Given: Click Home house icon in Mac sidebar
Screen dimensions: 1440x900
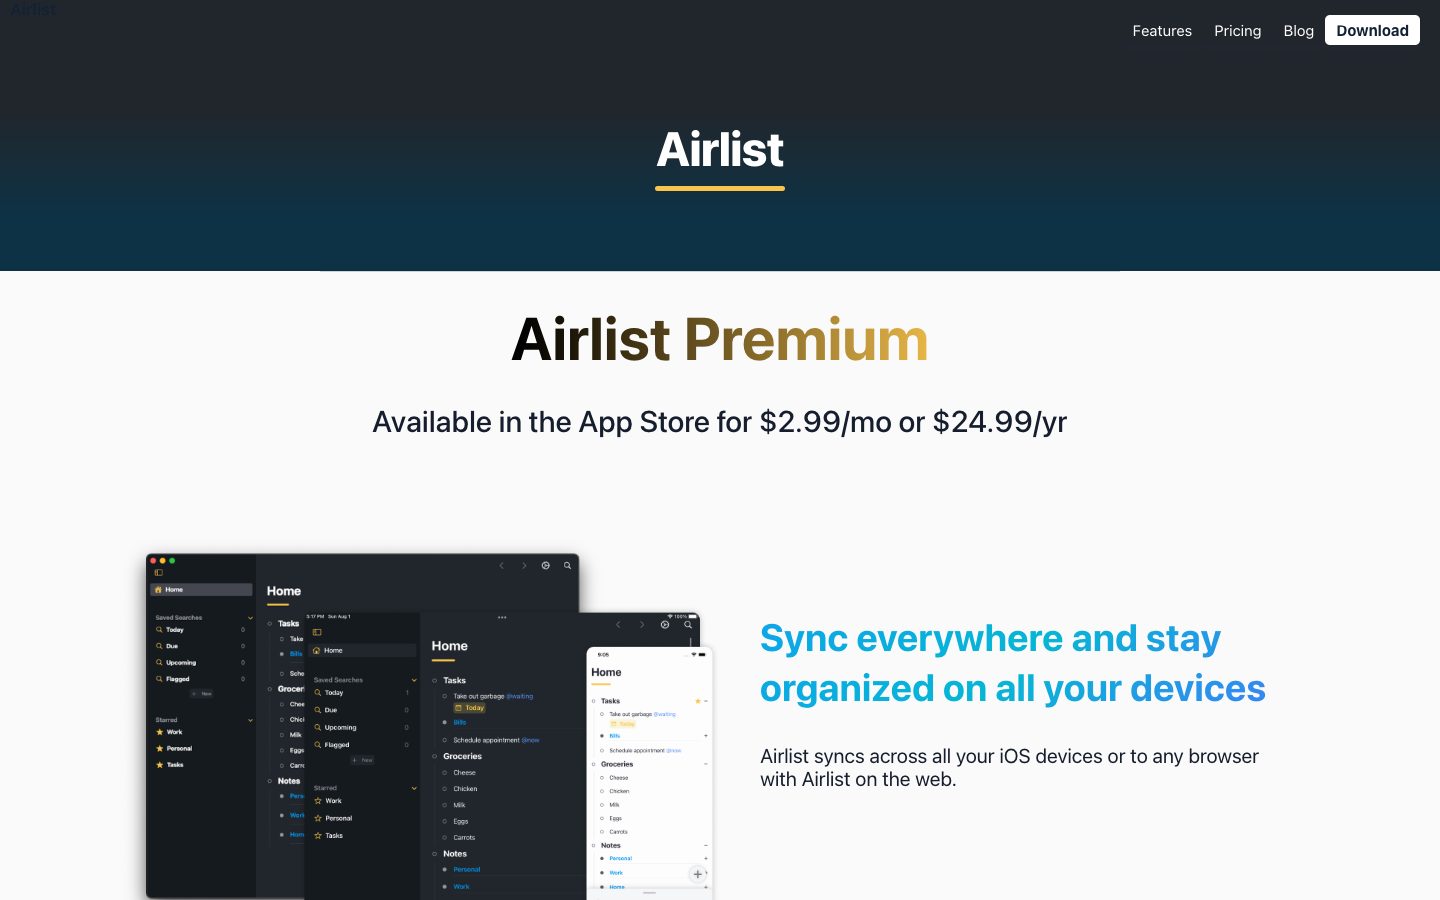Looking at the screenshot, I should [158, 590].
